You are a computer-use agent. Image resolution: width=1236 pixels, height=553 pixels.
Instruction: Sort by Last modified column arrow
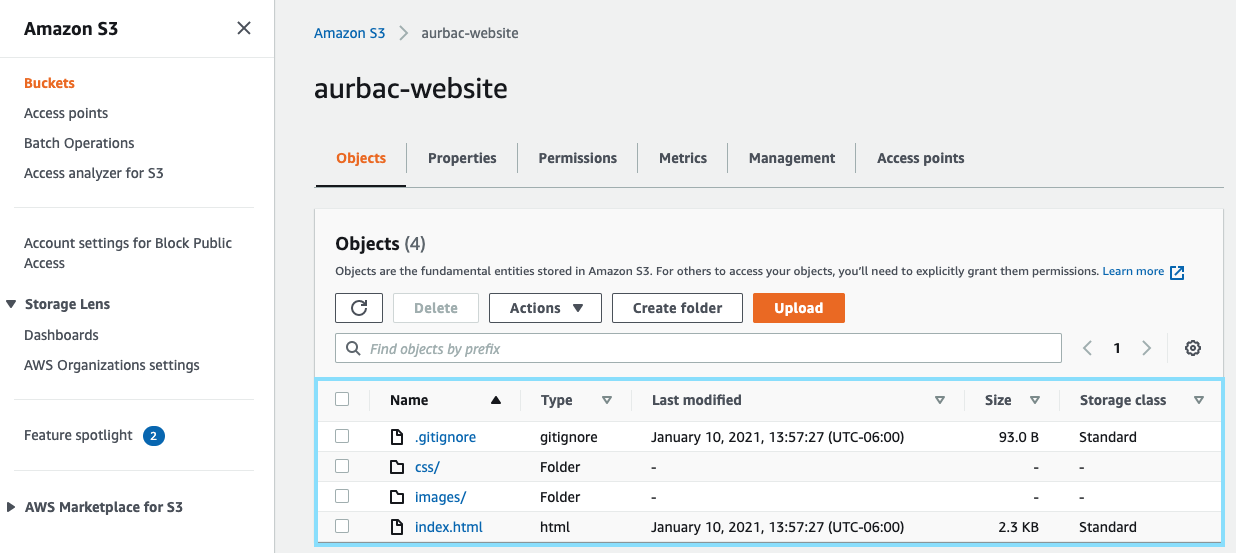point(939,400)
